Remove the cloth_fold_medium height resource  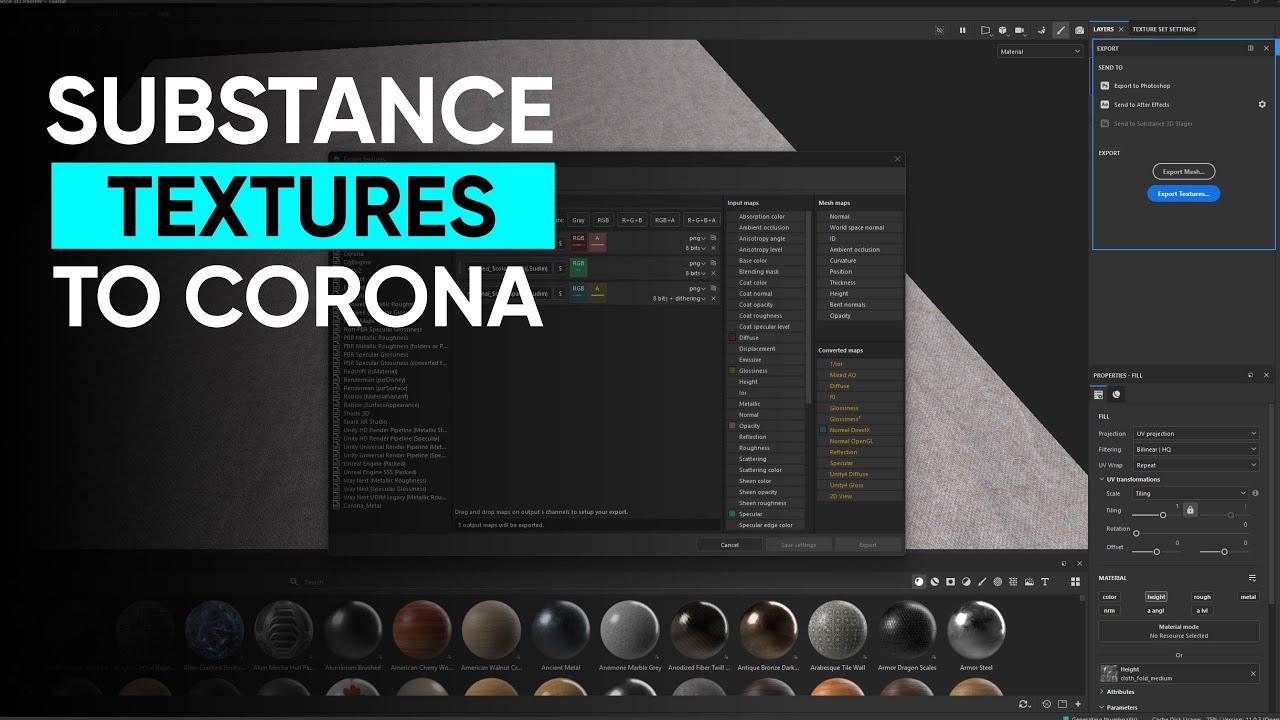(1253, 674)
